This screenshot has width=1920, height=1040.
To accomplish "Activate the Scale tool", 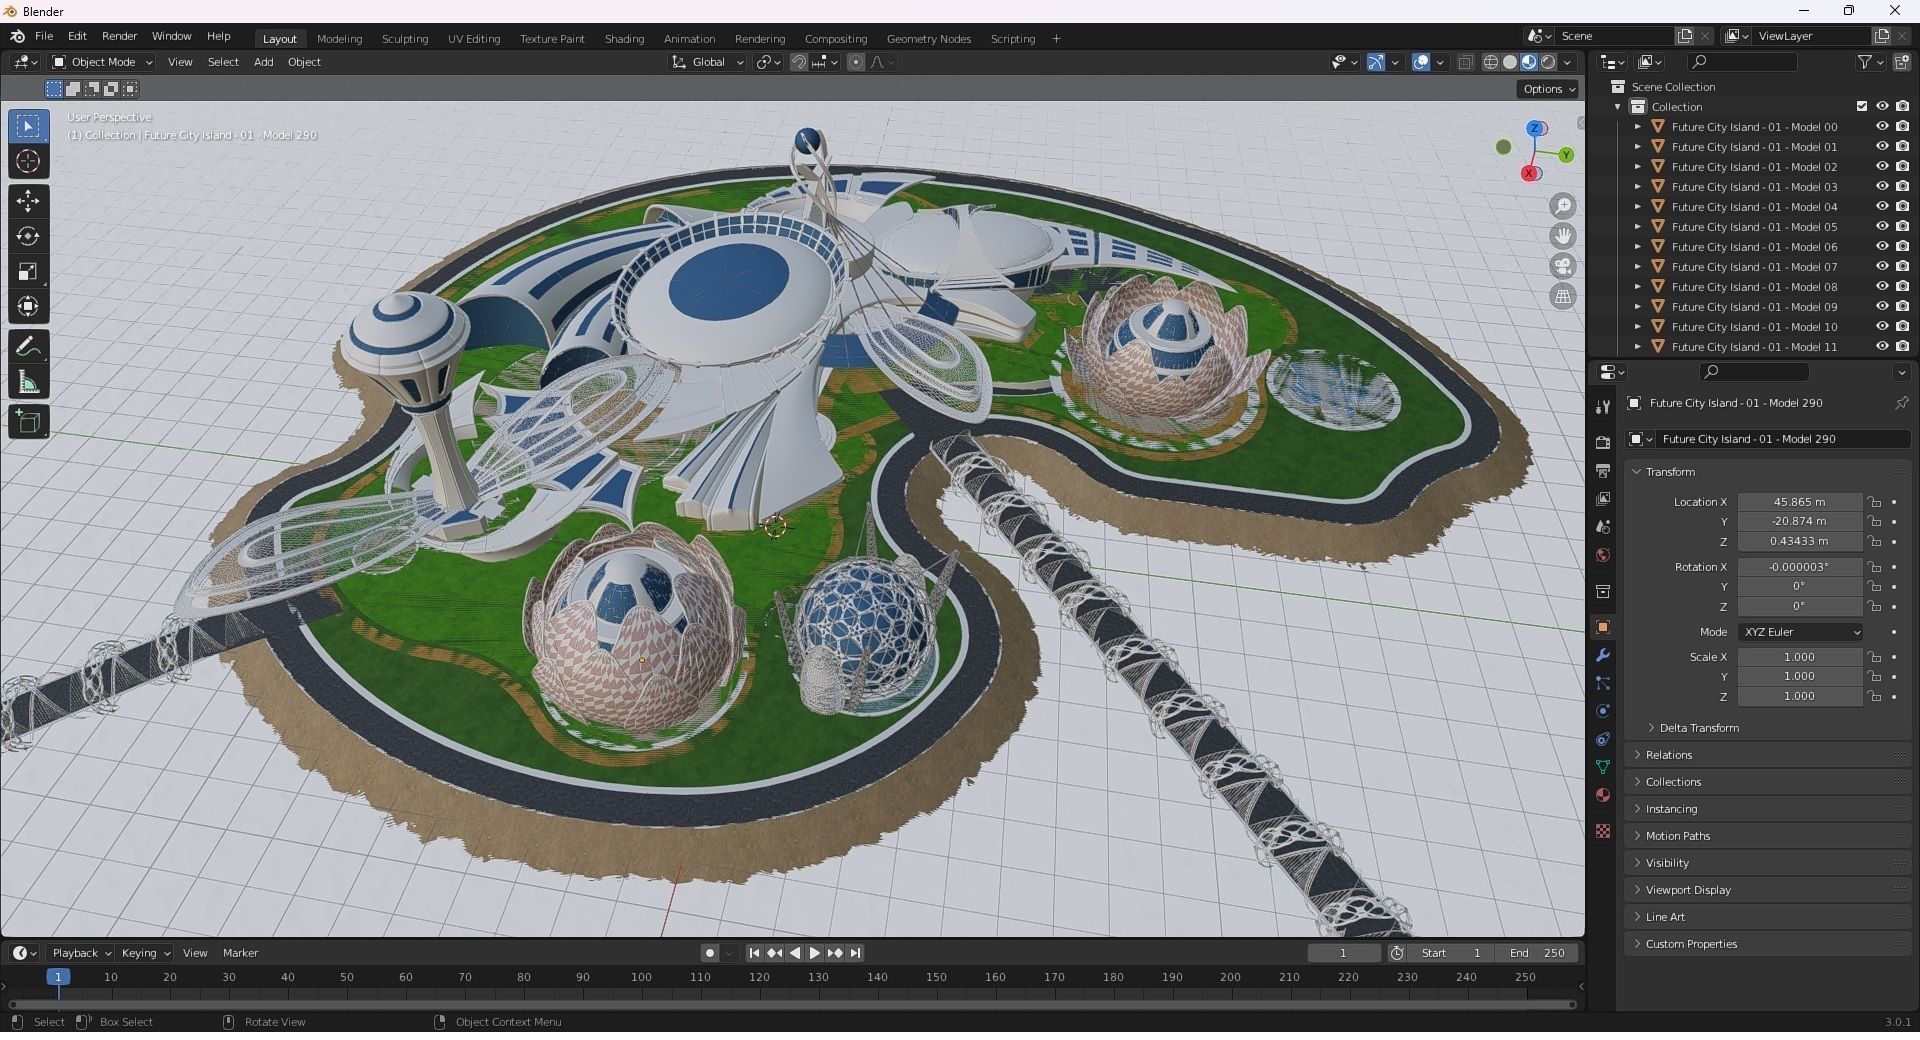I will pyautogui.click(x=28, y=271).
